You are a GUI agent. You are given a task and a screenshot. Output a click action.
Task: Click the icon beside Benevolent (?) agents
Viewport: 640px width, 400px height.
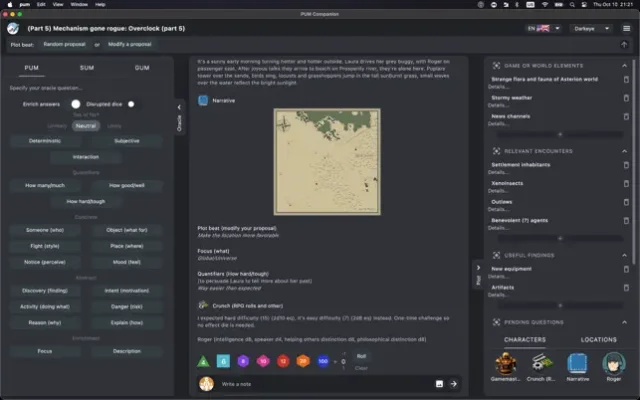point(626,220)
